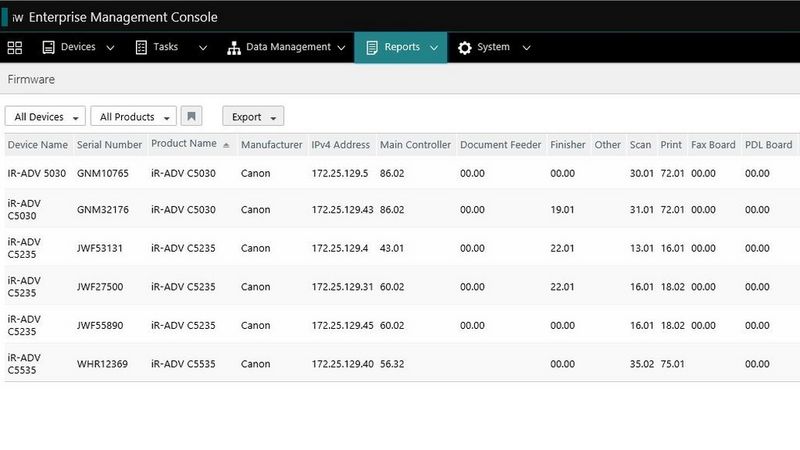Expand the System menu chevron
This screenshot has height=450, width=800.
tap(526, 48)
